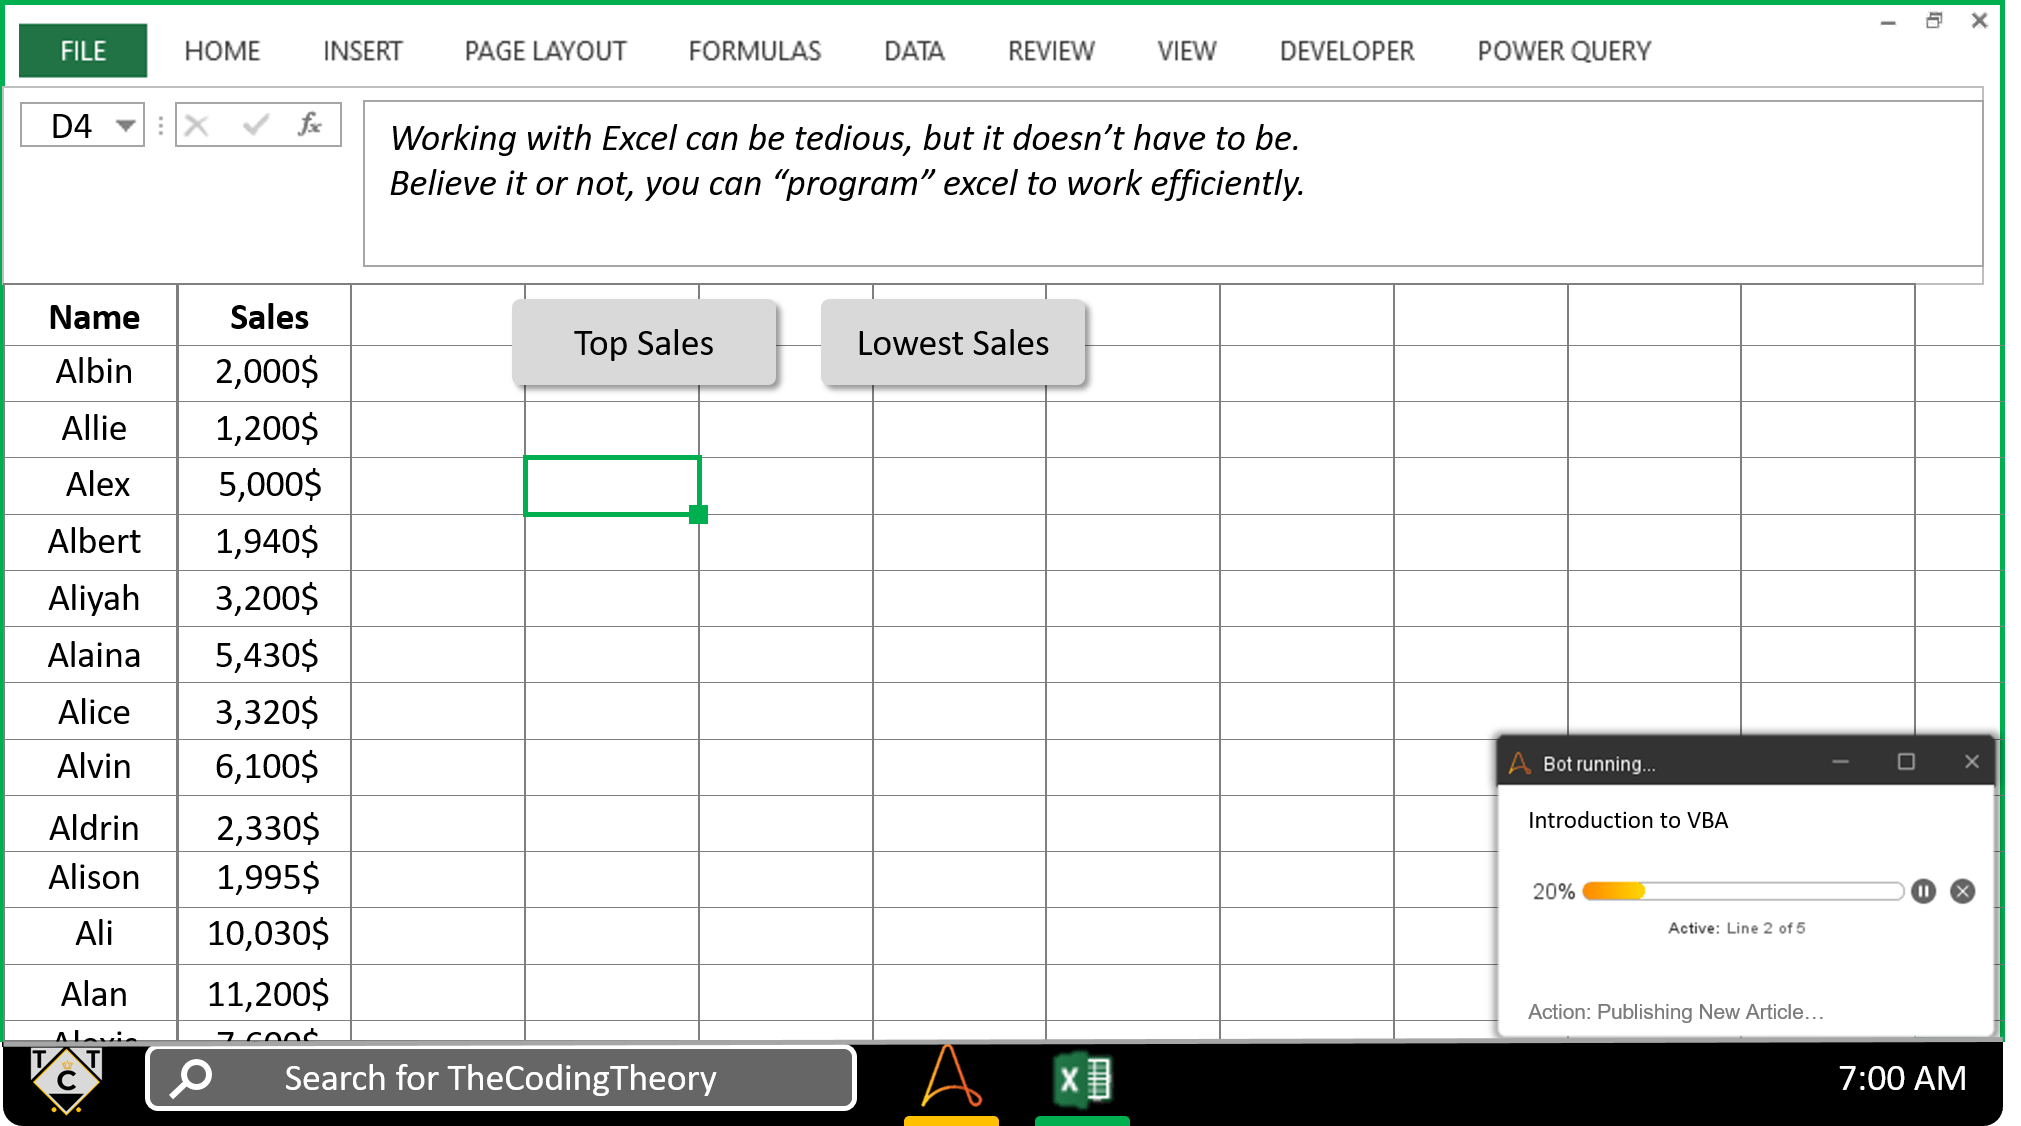
Task: Click the Search for TheCodingTheory field
Action: pyautogui.click(x=500, y=1078)
